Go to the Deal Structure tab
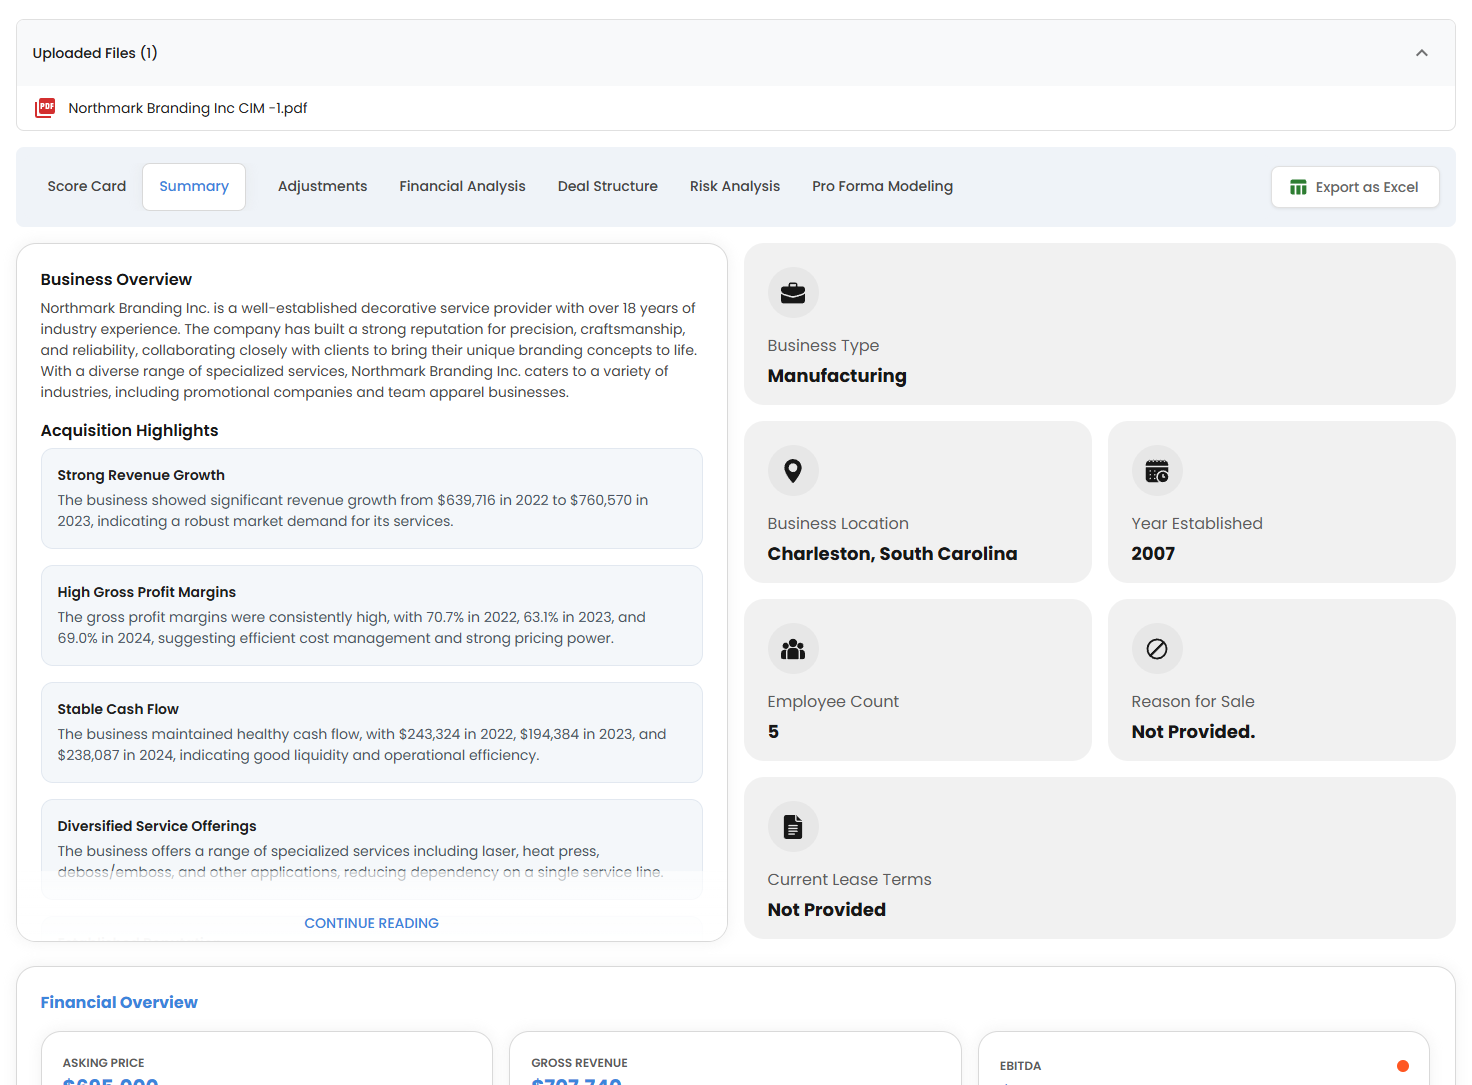This screenshot has width=1472, height=1085. point(607,186)
